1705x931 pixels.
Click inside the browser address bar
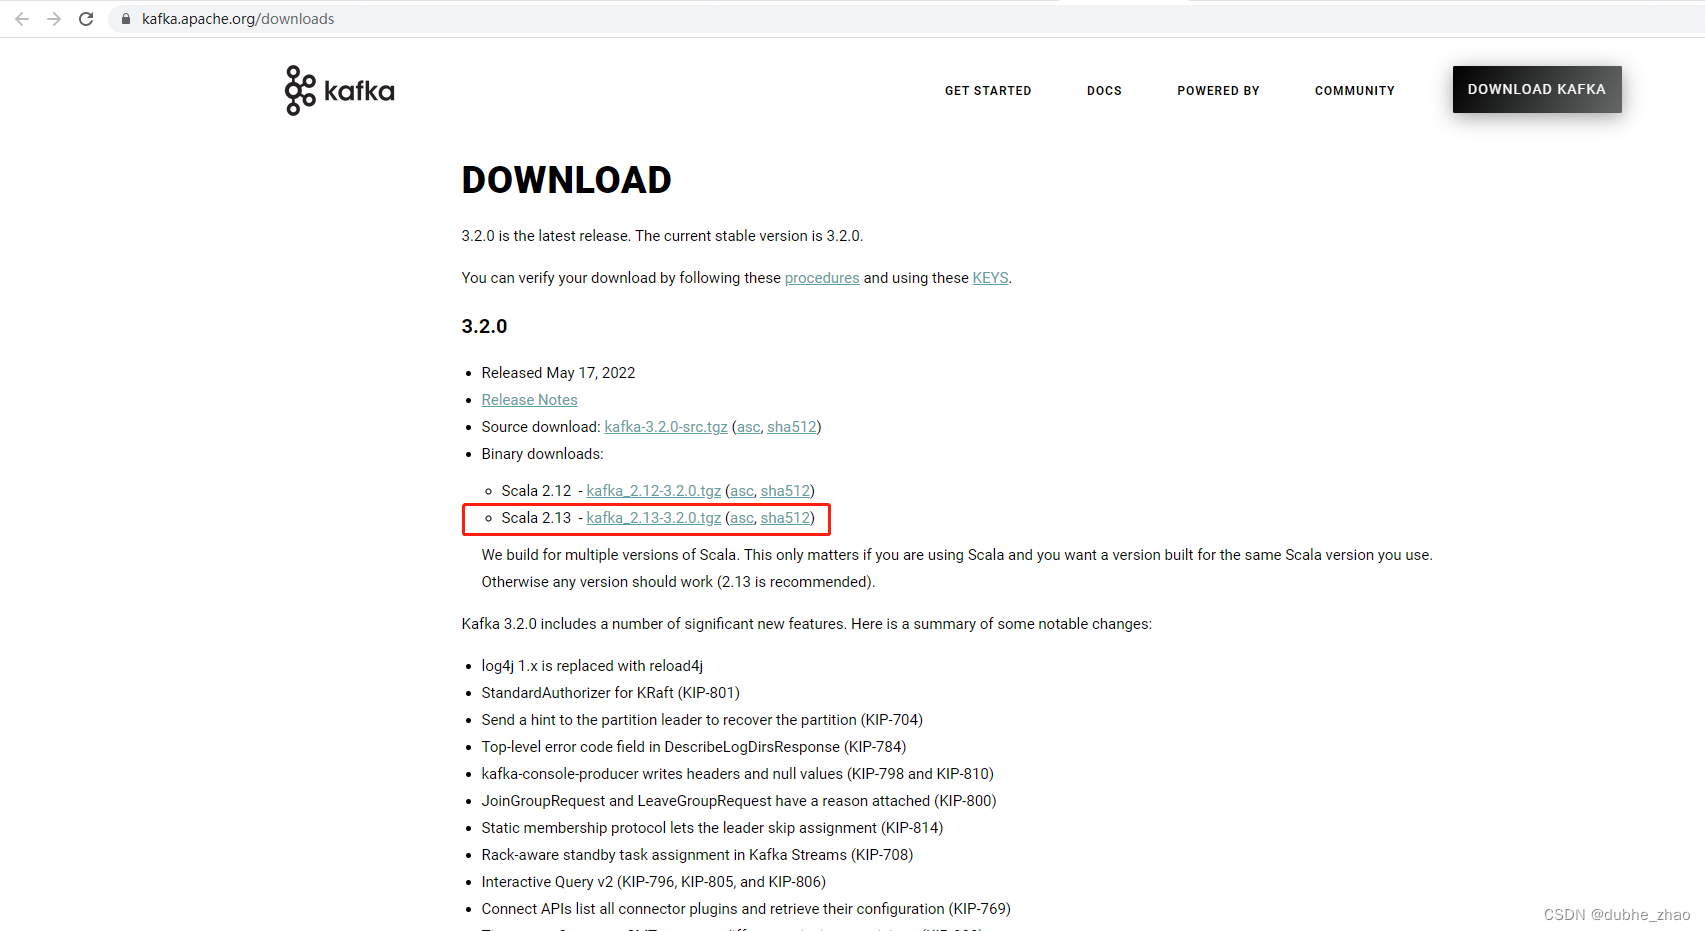[x=400, y=18]
